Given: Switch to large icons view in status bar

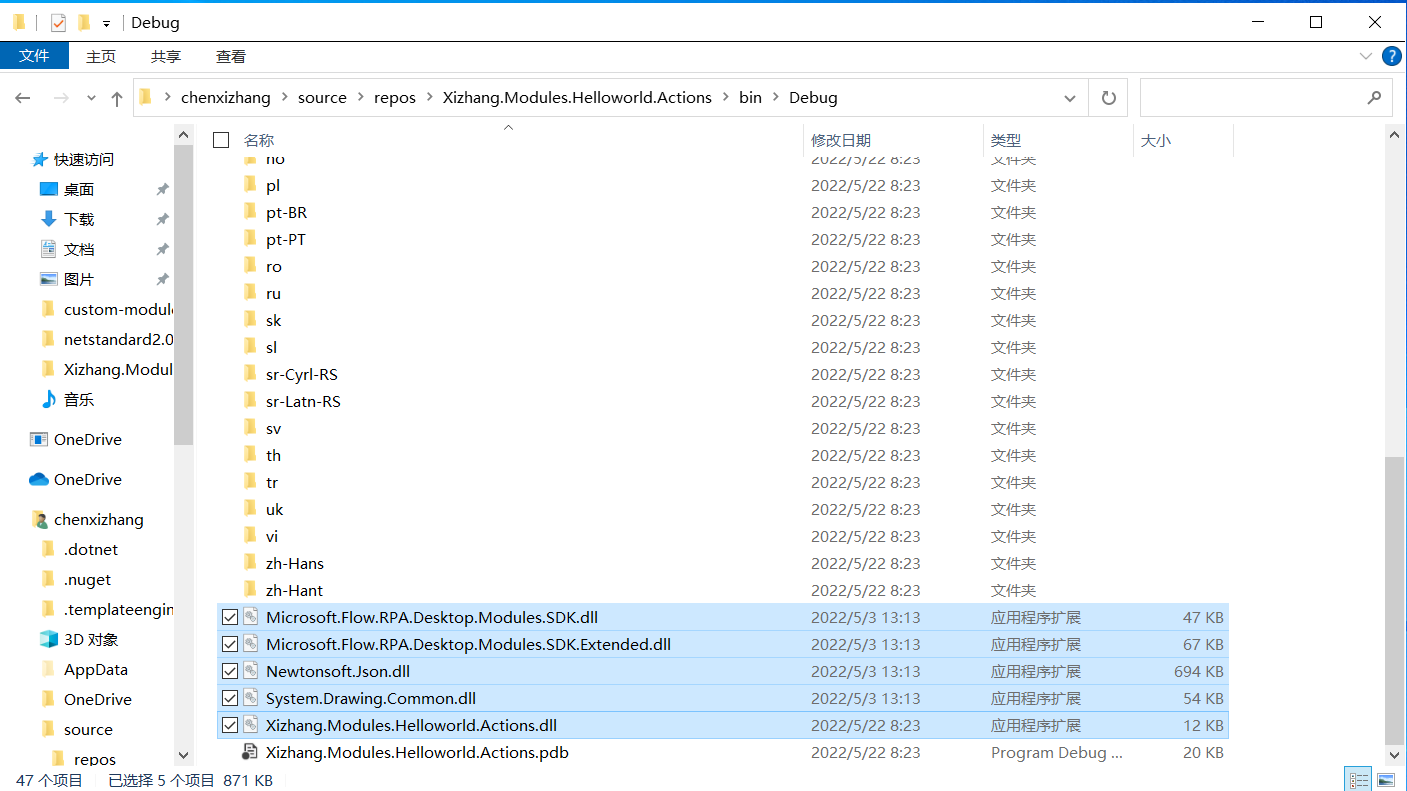Looking at the screenshot, I should (x=1386, y=780).
